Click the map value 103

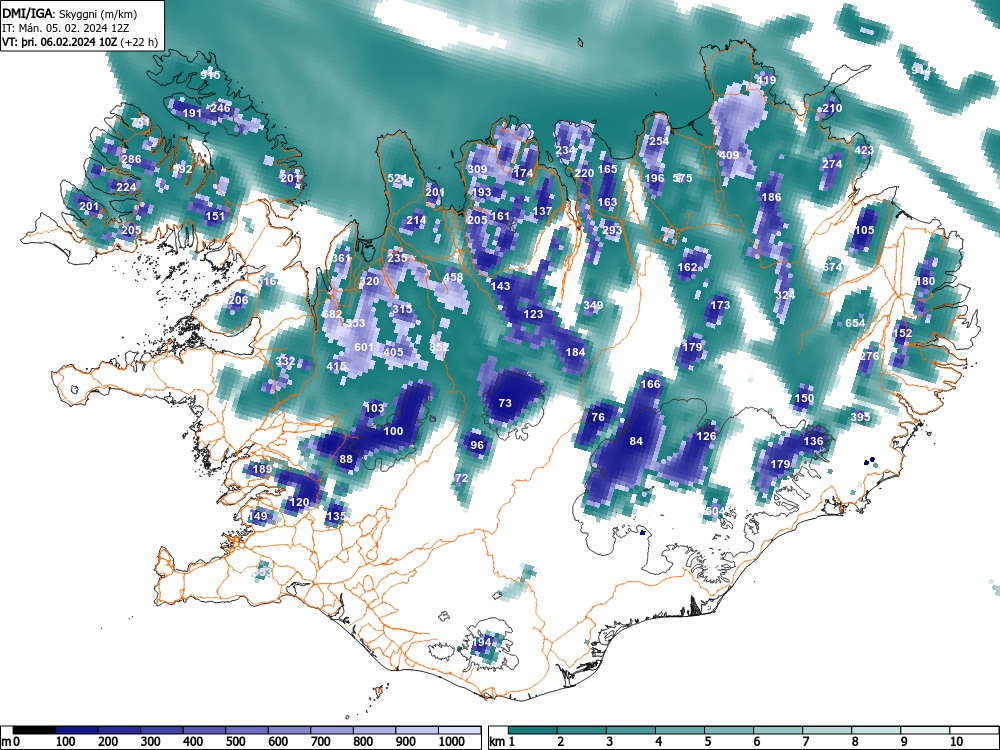pos(374,408)
